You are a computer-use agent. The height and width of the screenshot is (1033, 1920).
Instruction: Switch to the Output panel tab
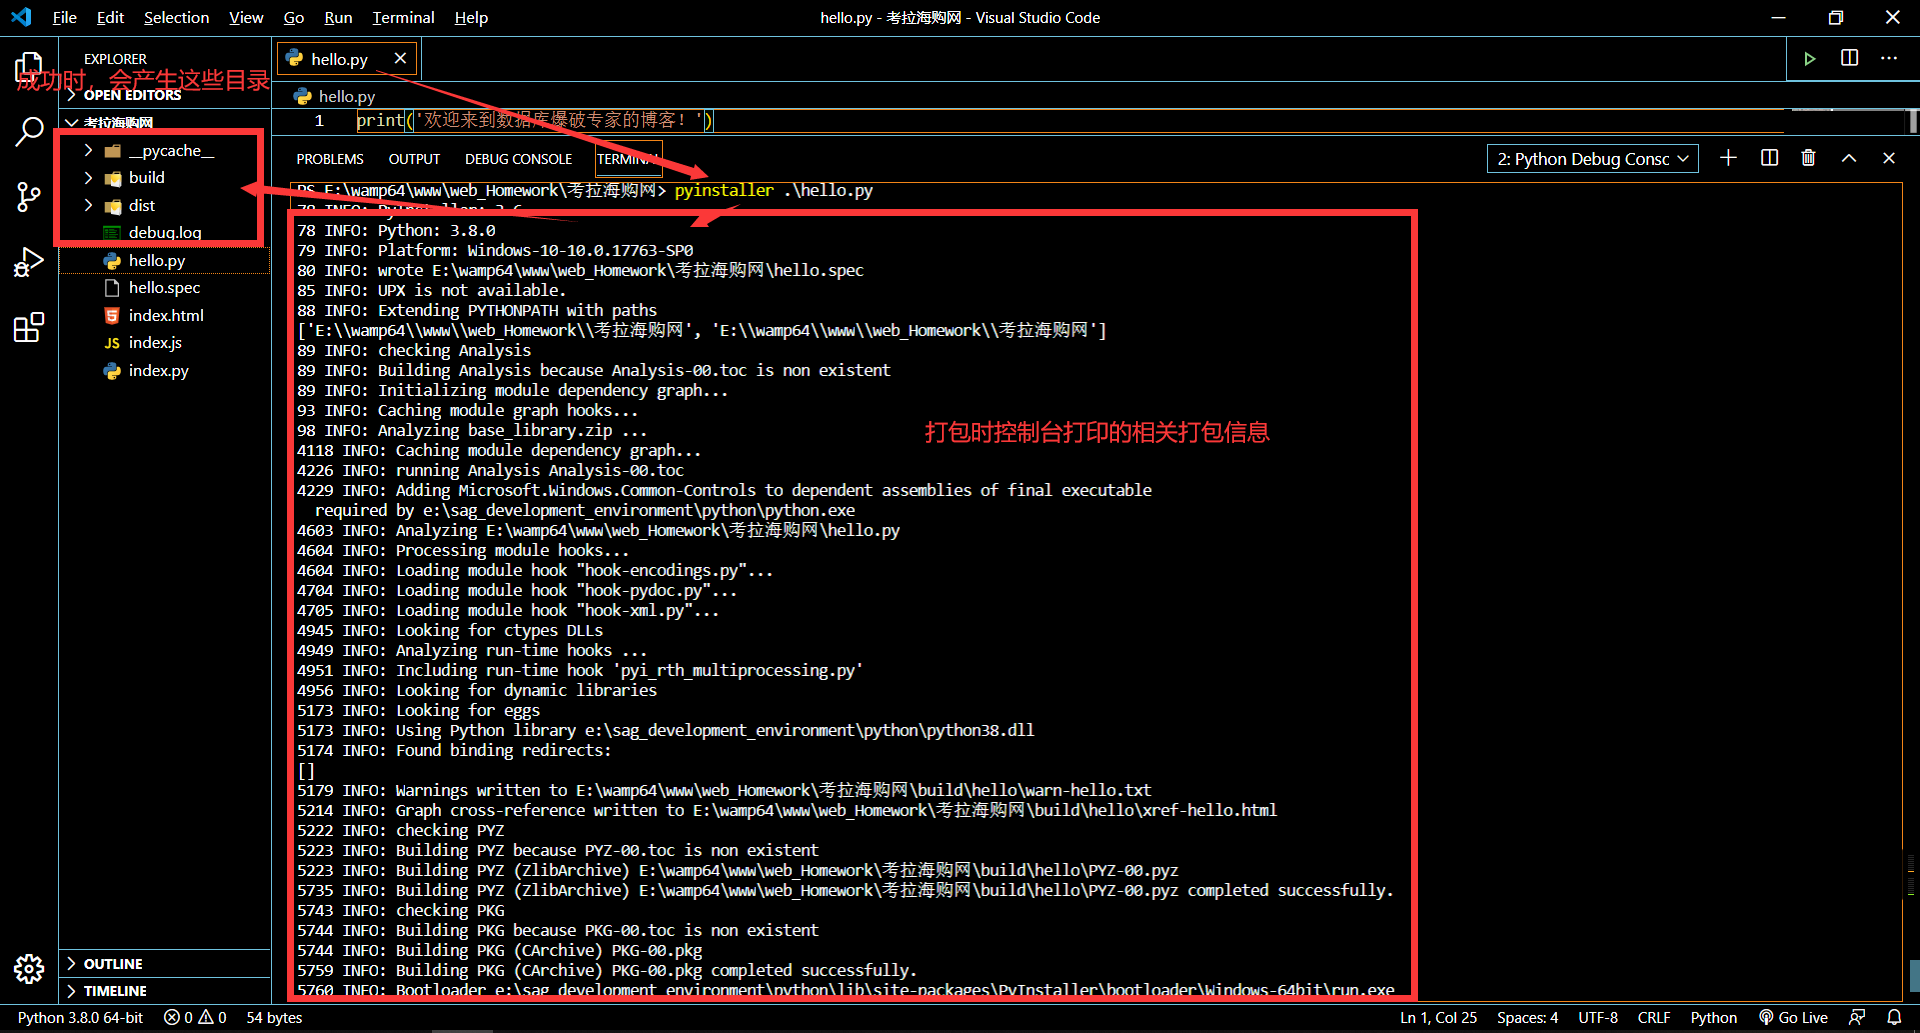(414, 159)
